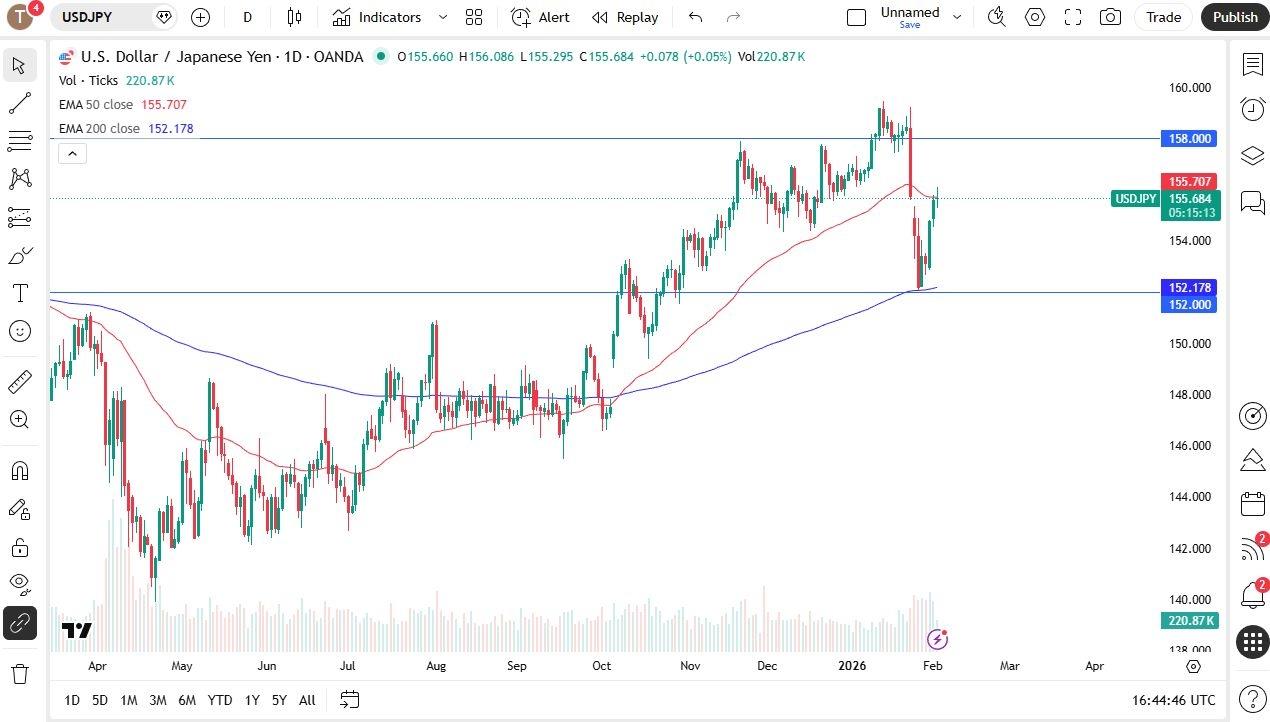This screenshot has width=1270, height=722.
Task: Collapse the indicator legend chevron
Action: (x=73, y=153)
